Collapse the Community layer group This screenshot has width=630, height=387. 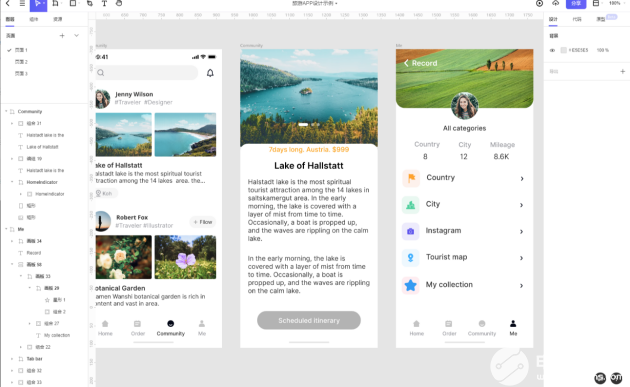pyautogui.click(x=6, y=111)
